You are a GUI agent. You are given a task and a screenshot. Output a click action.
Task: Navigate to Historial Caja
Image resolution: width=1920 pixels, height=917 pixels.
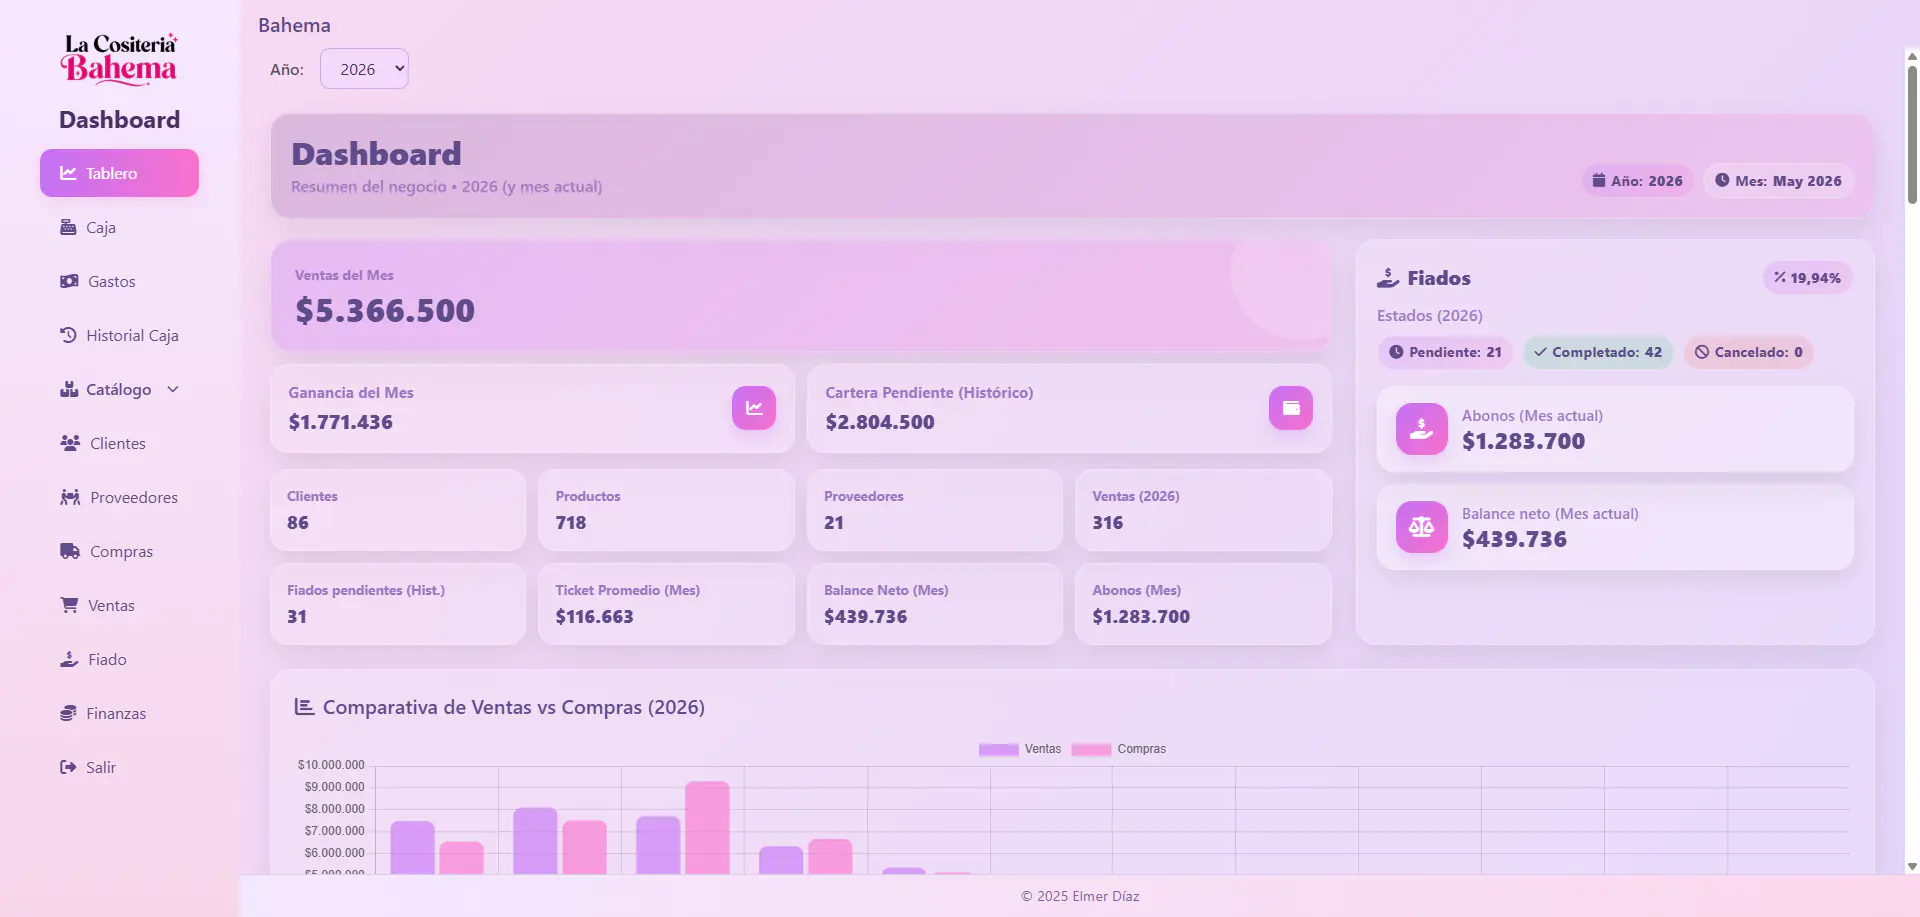[x=119, y=335]
